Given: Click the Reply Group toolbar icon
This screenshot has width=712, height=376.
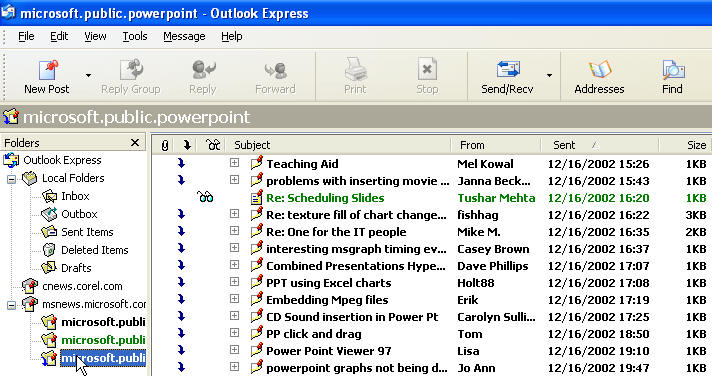Looking at the screenshot, I should coord(131,69).
